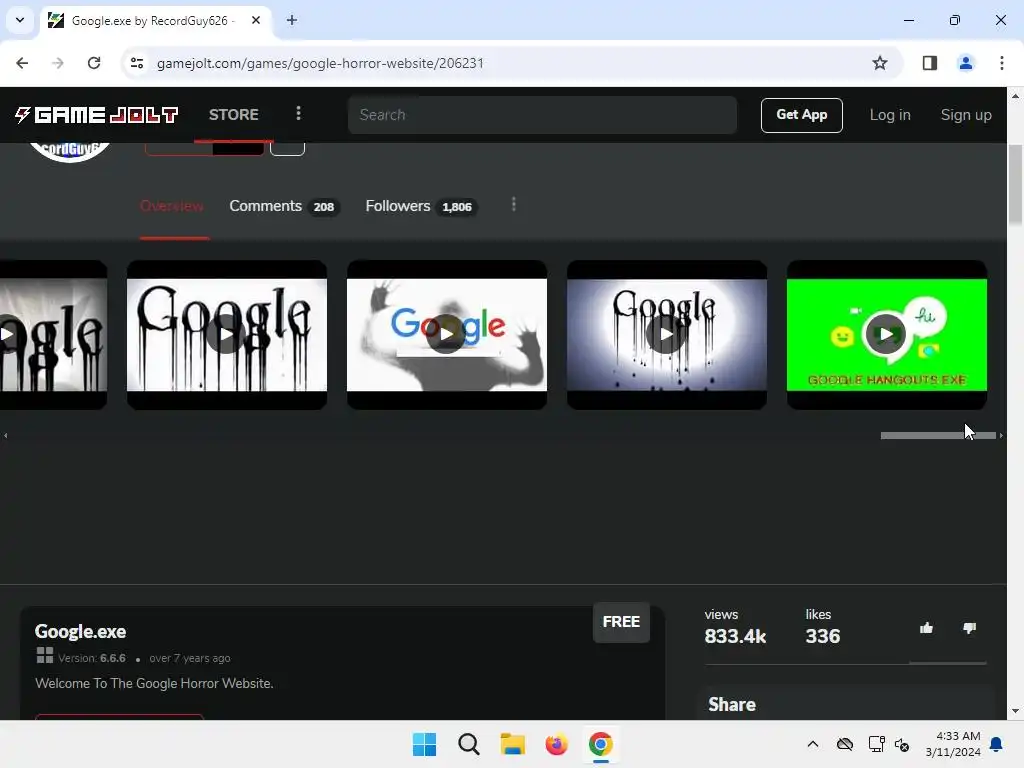Launch Firefox from taskbar
The image size is (1024, 768).
click(556, 744)
